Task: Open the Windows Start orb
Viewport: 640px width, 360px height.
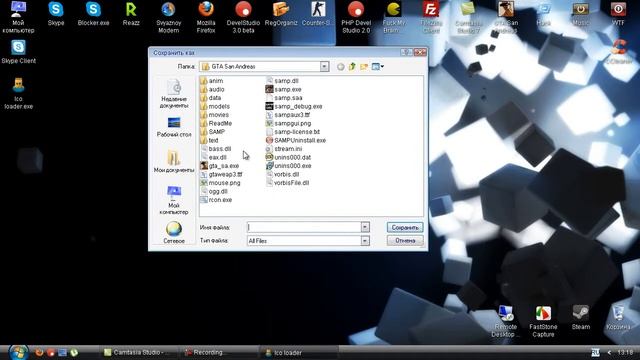Action: coord(18,352)
